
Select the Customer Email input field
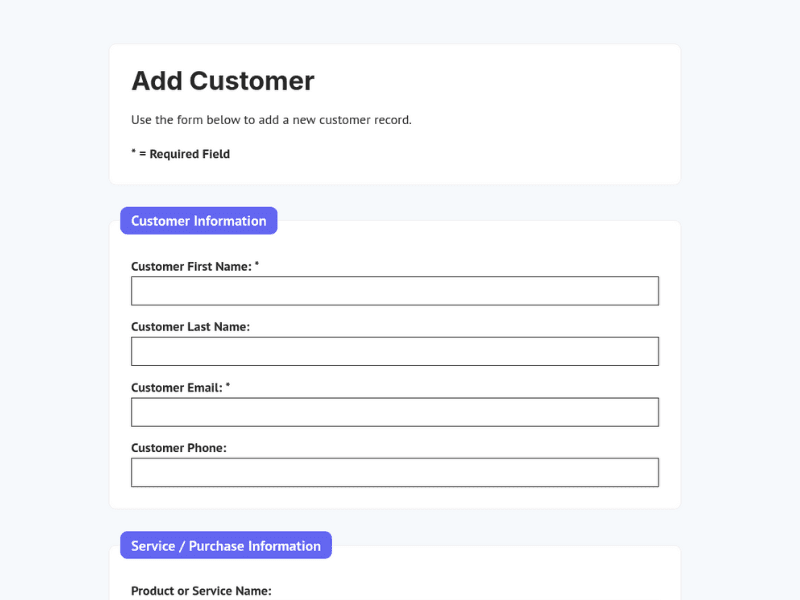click(x=394, y=412)
